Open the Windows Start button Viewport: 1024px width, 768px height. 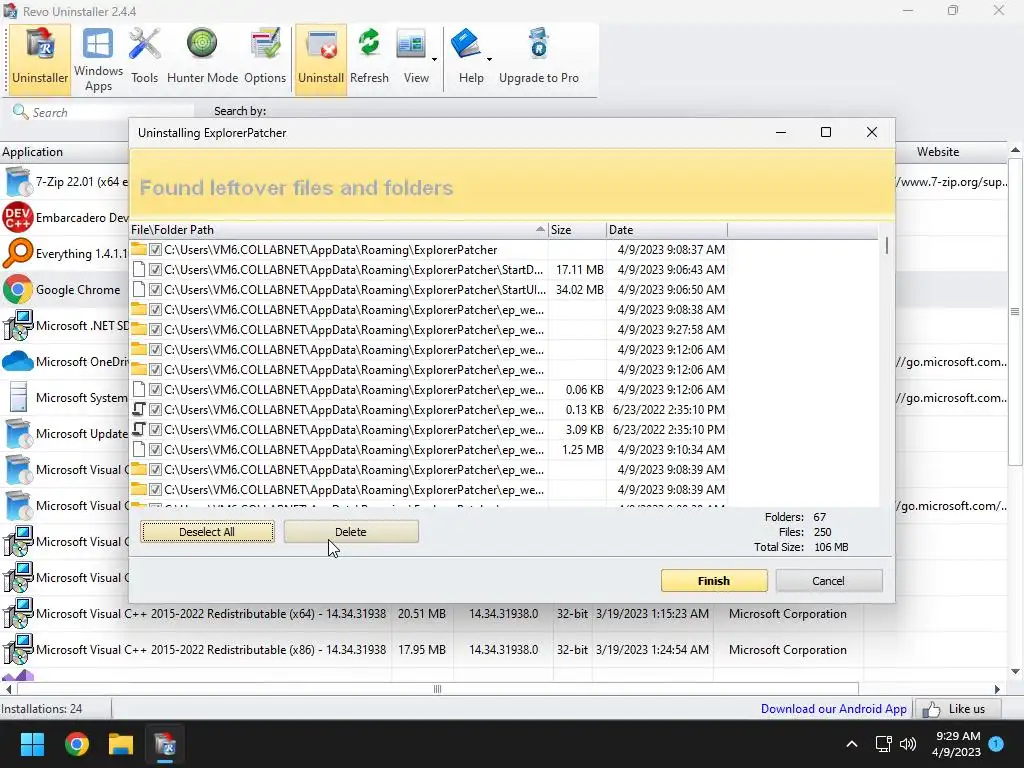(32, 744)
